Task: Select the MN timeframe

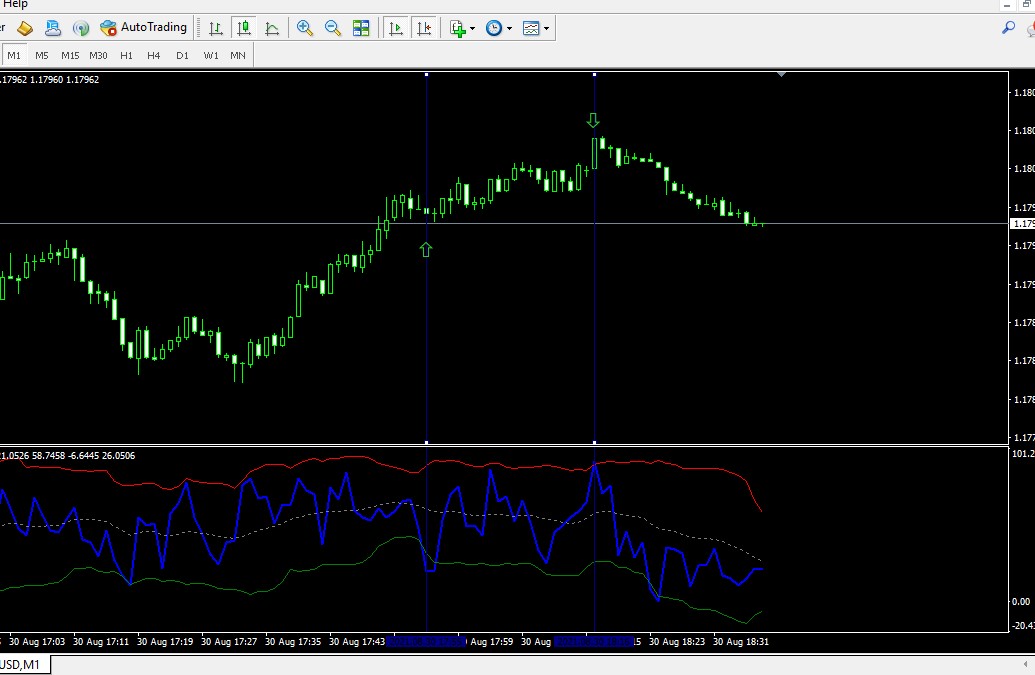Action: click(x=238, y=55)
